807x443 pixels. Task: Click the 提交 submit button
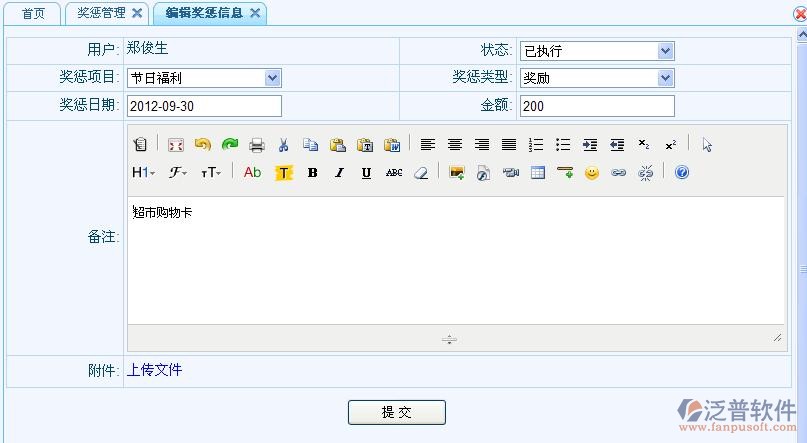tap(396, 412)
